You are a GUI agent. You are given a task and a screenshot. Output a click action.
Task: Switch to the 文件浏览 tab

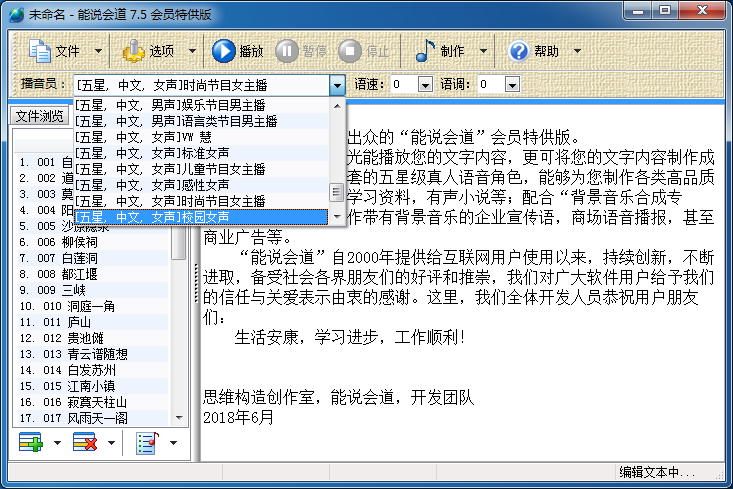[x=39, y=116]
